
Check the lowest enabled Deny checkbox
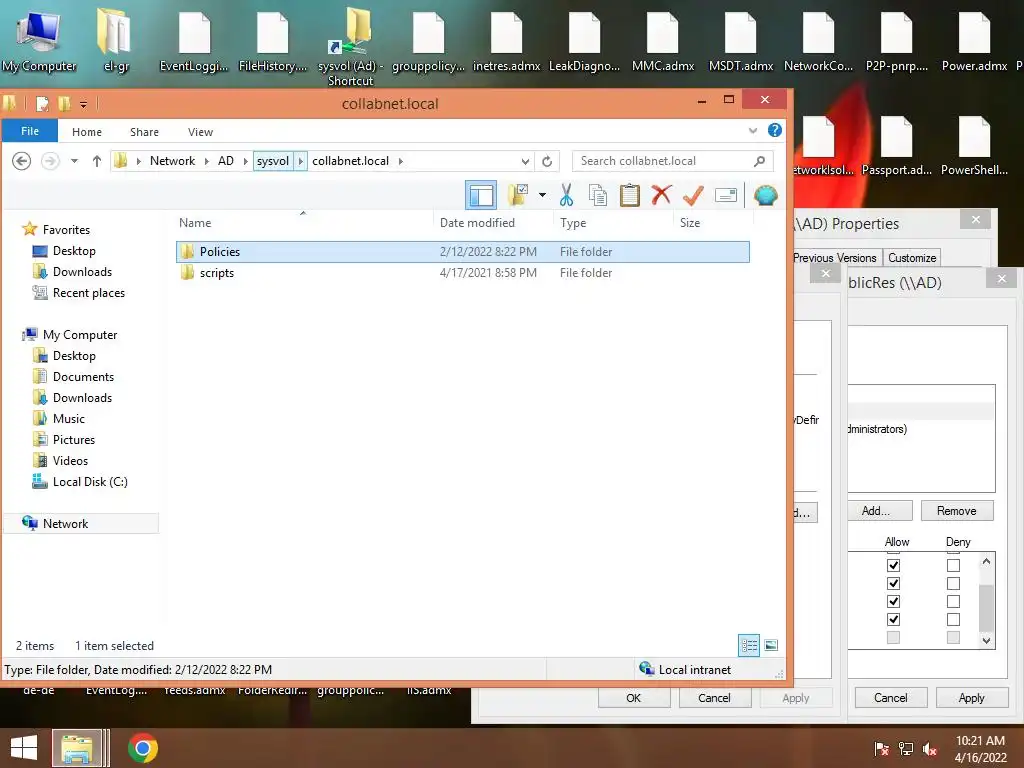point(953,619)
